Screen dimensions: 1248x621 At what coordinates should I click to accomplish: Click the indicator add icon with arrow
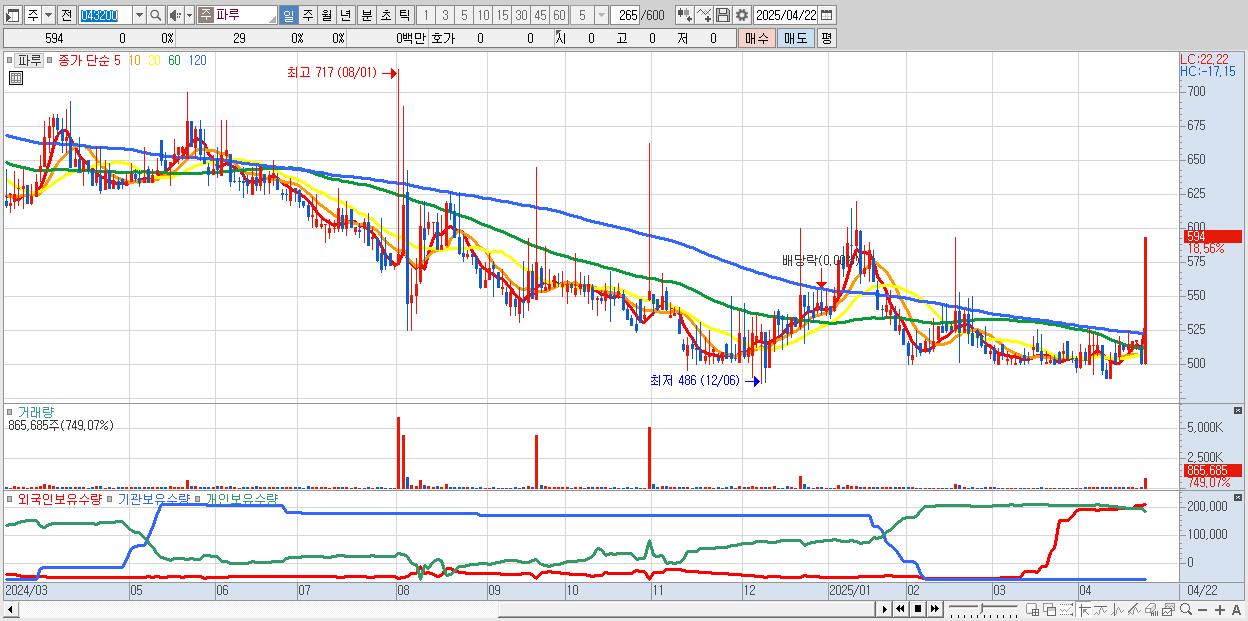pos(684,15)
